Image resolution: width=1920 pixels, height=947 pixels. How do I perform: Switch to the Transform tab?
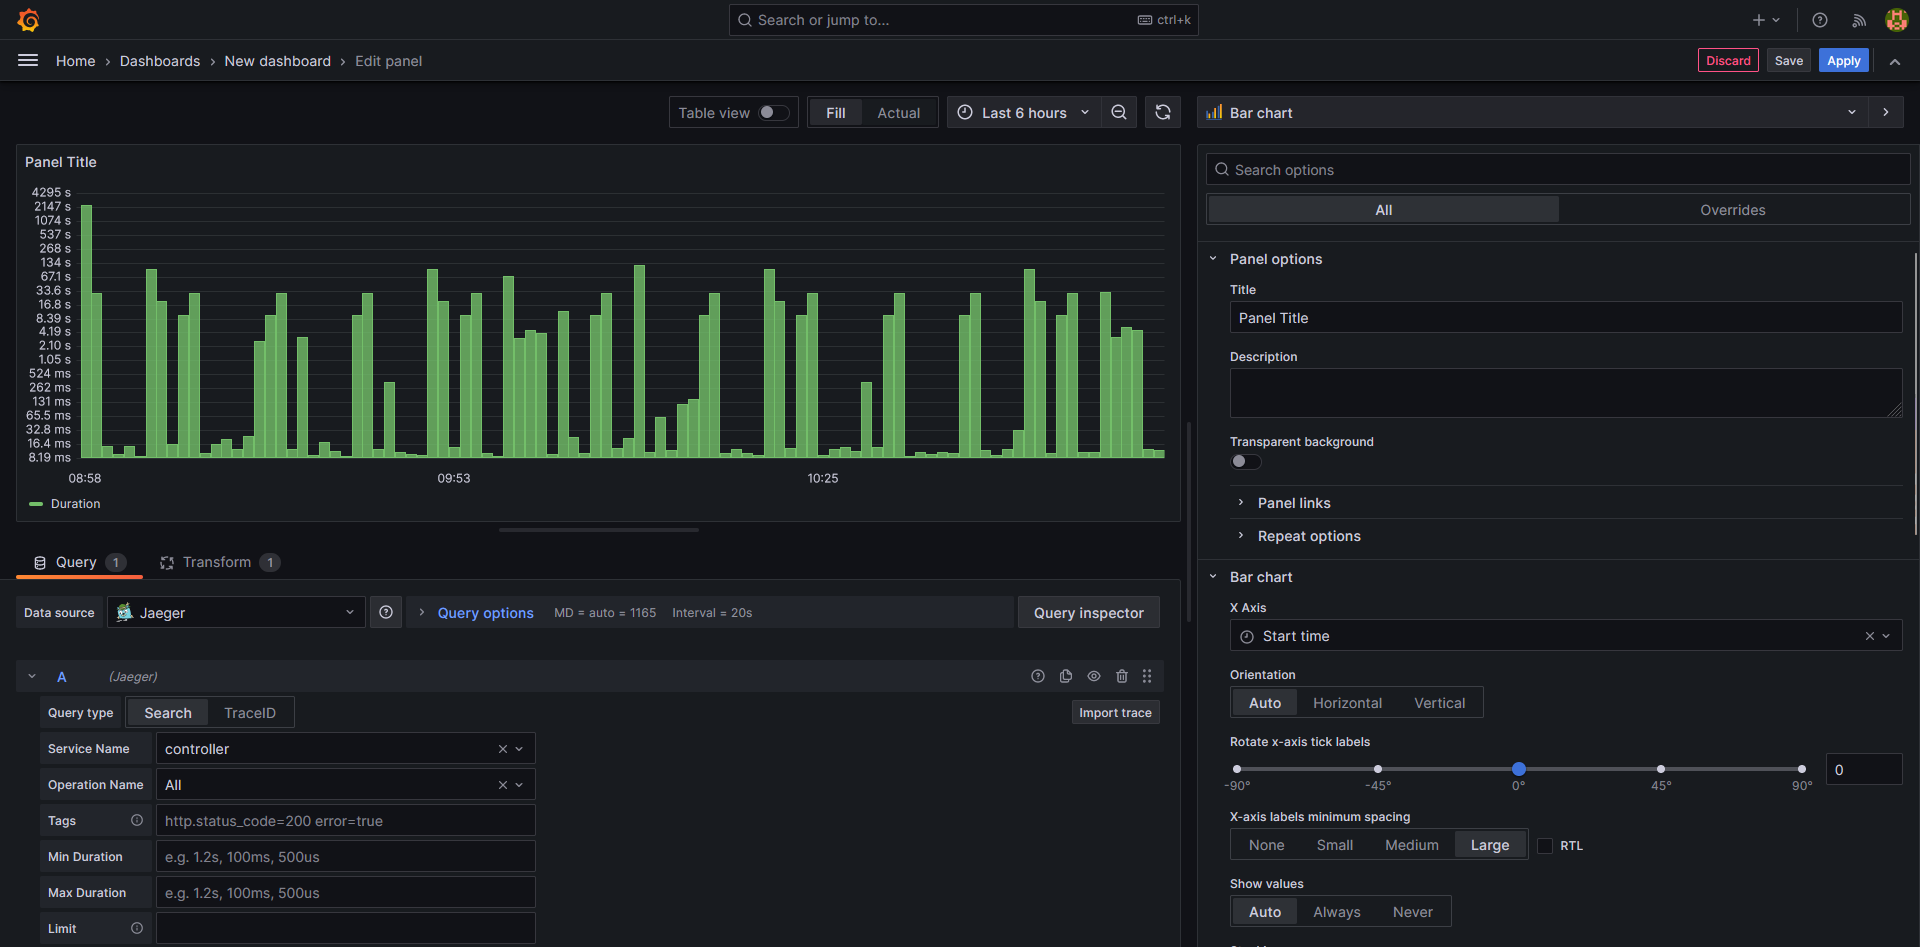tap(217, 563)
